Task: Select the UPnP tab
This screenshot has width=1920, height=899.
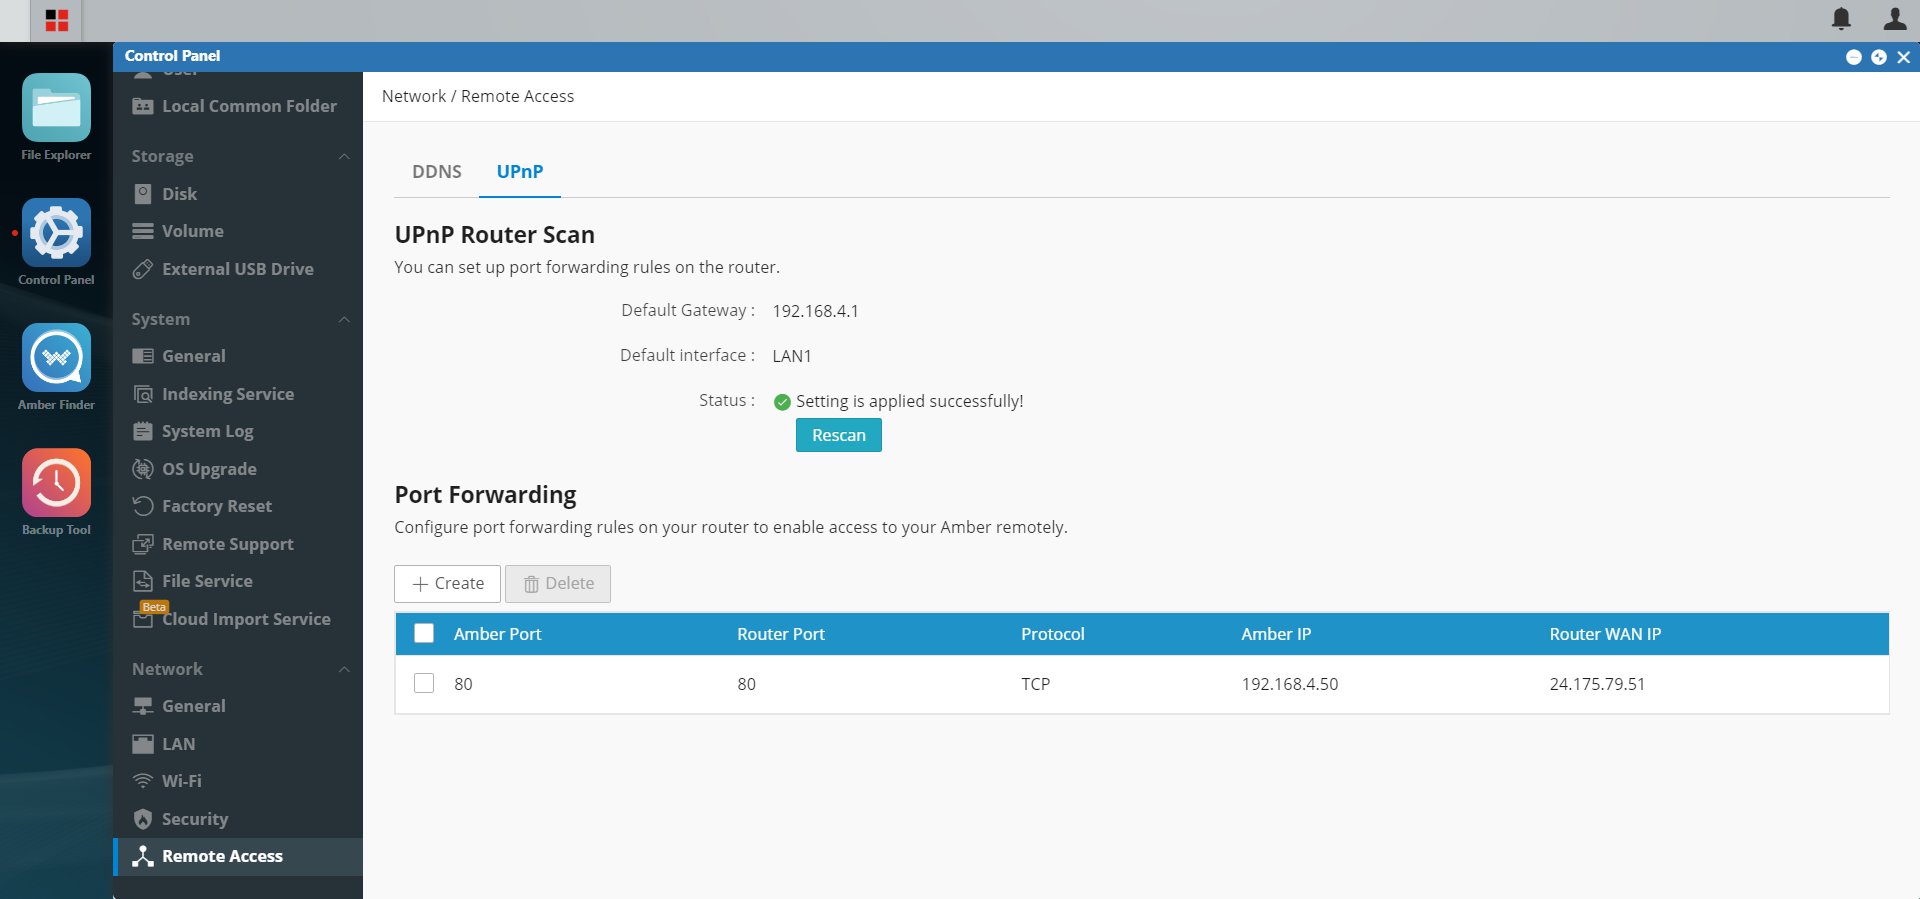Action: [x=520, y=172]
